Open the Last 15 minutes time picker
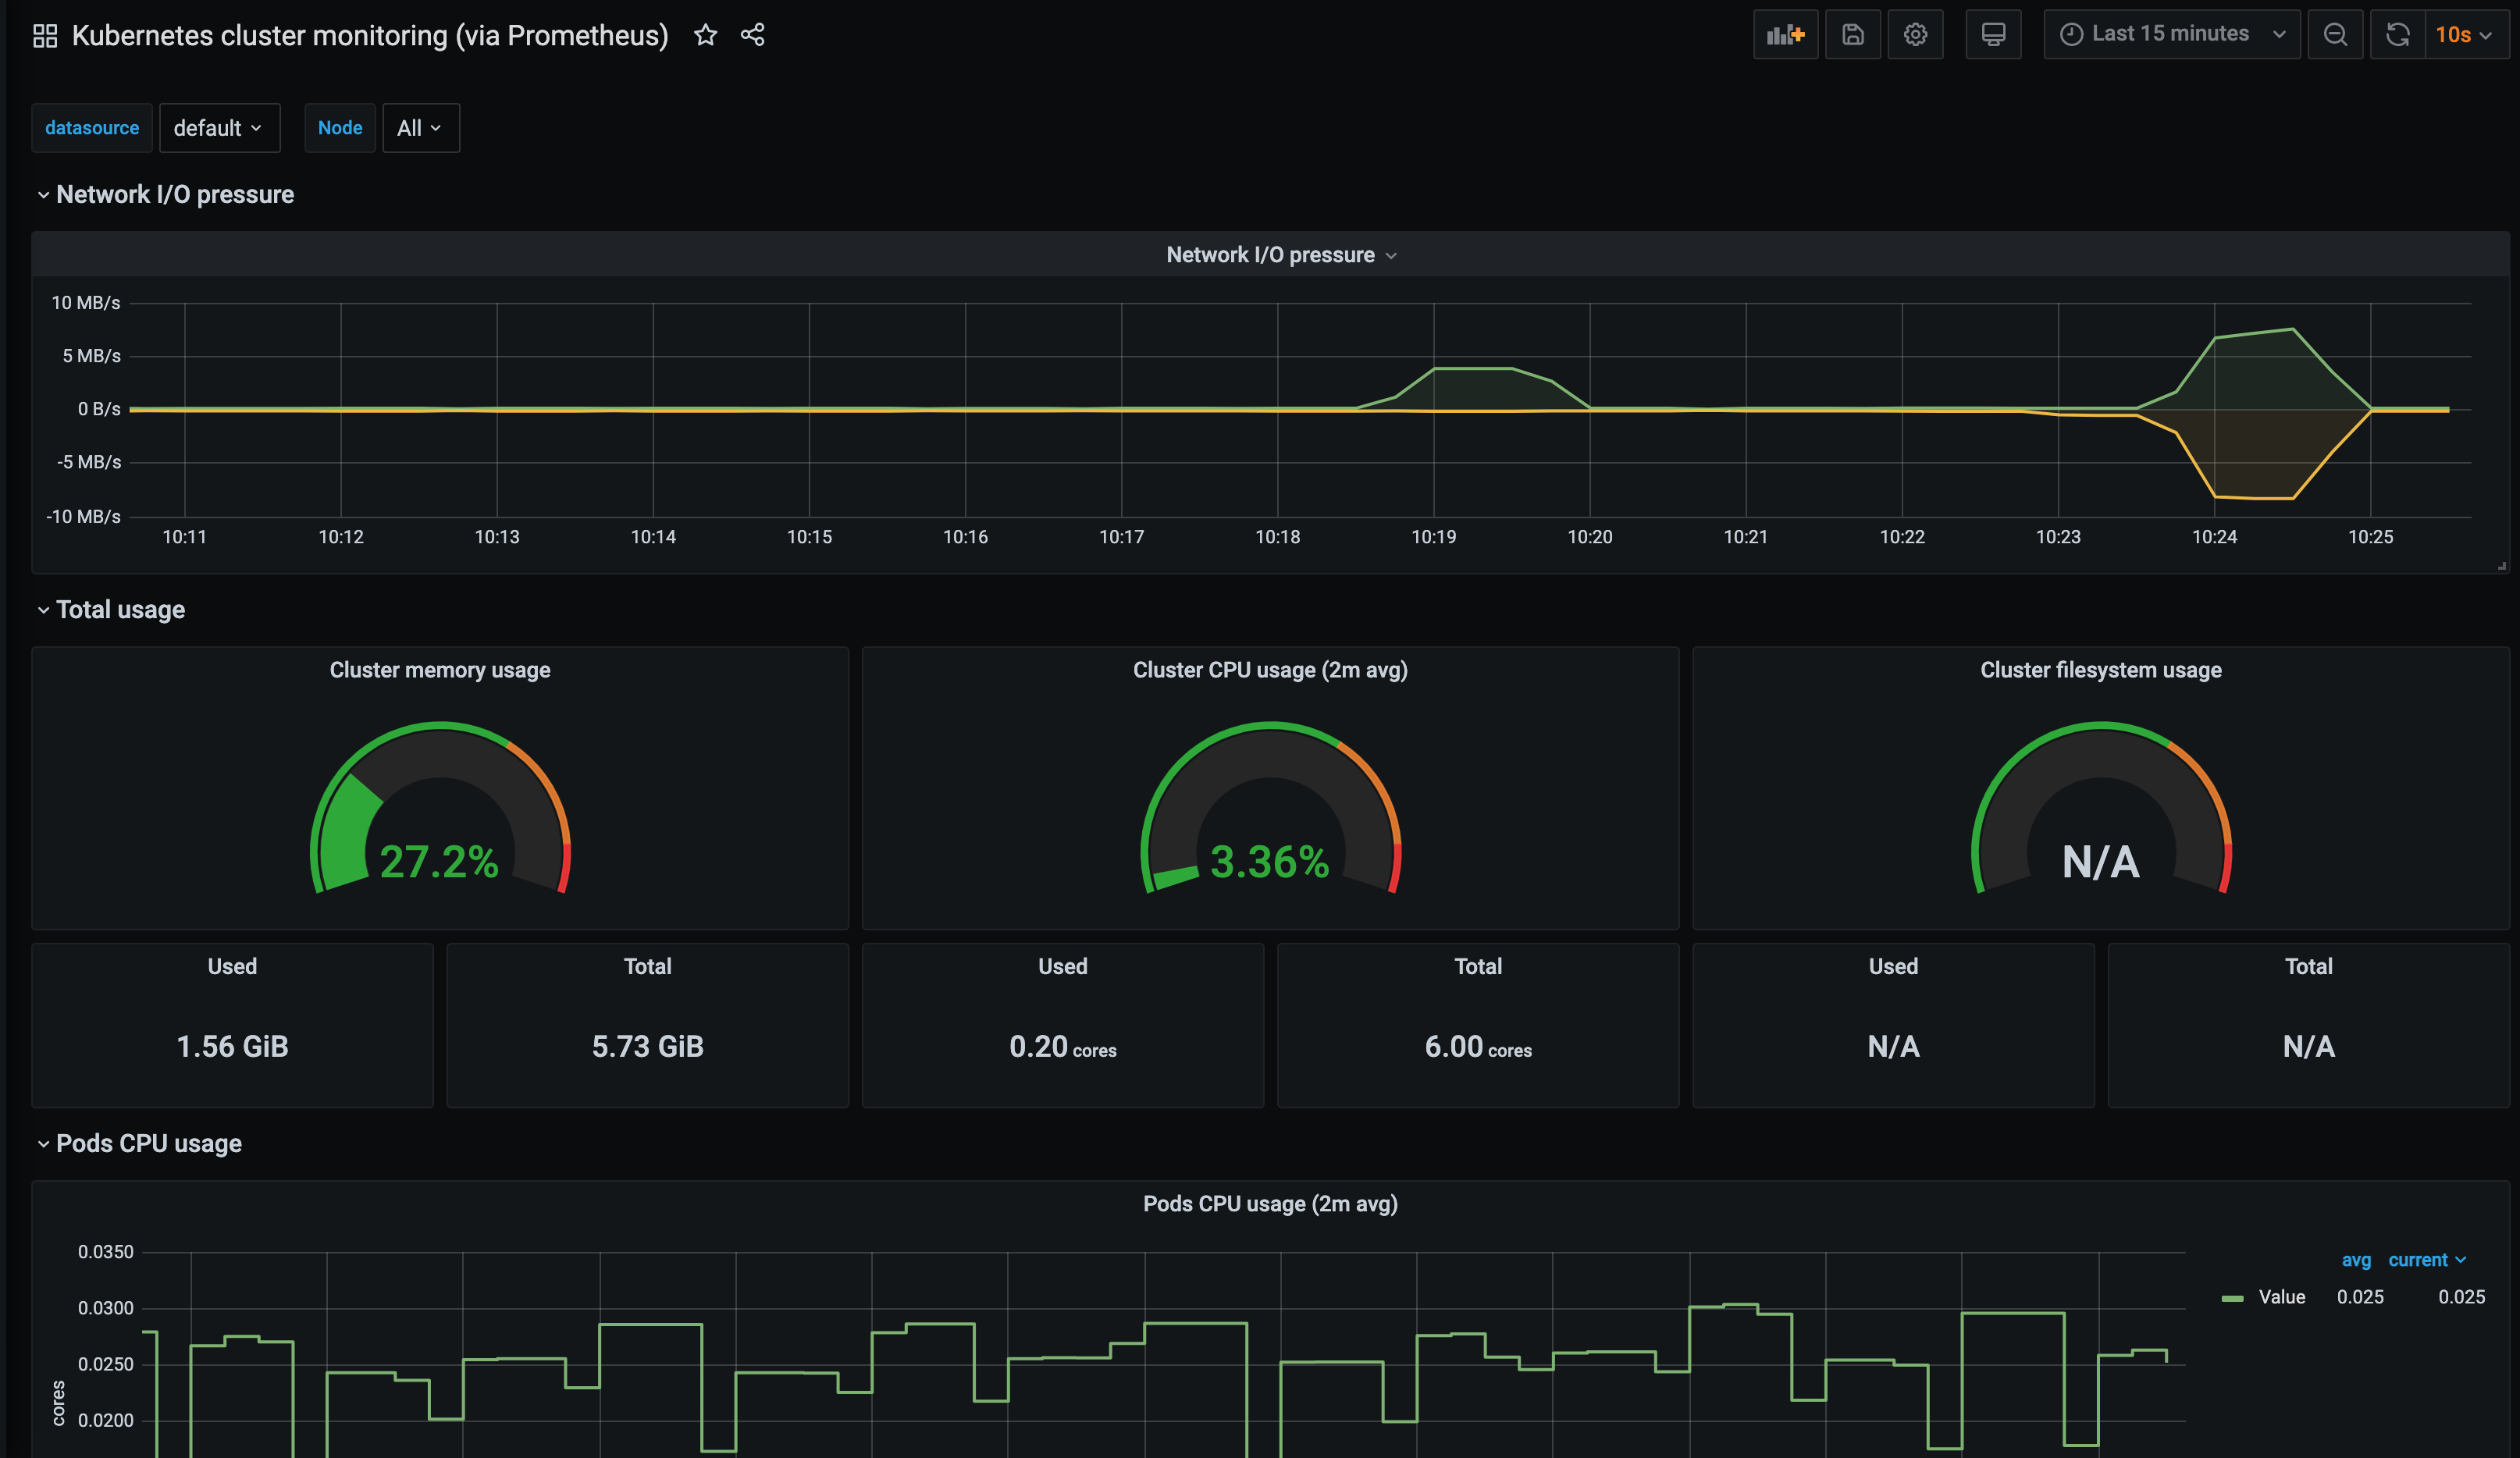 click(2170, 35)
